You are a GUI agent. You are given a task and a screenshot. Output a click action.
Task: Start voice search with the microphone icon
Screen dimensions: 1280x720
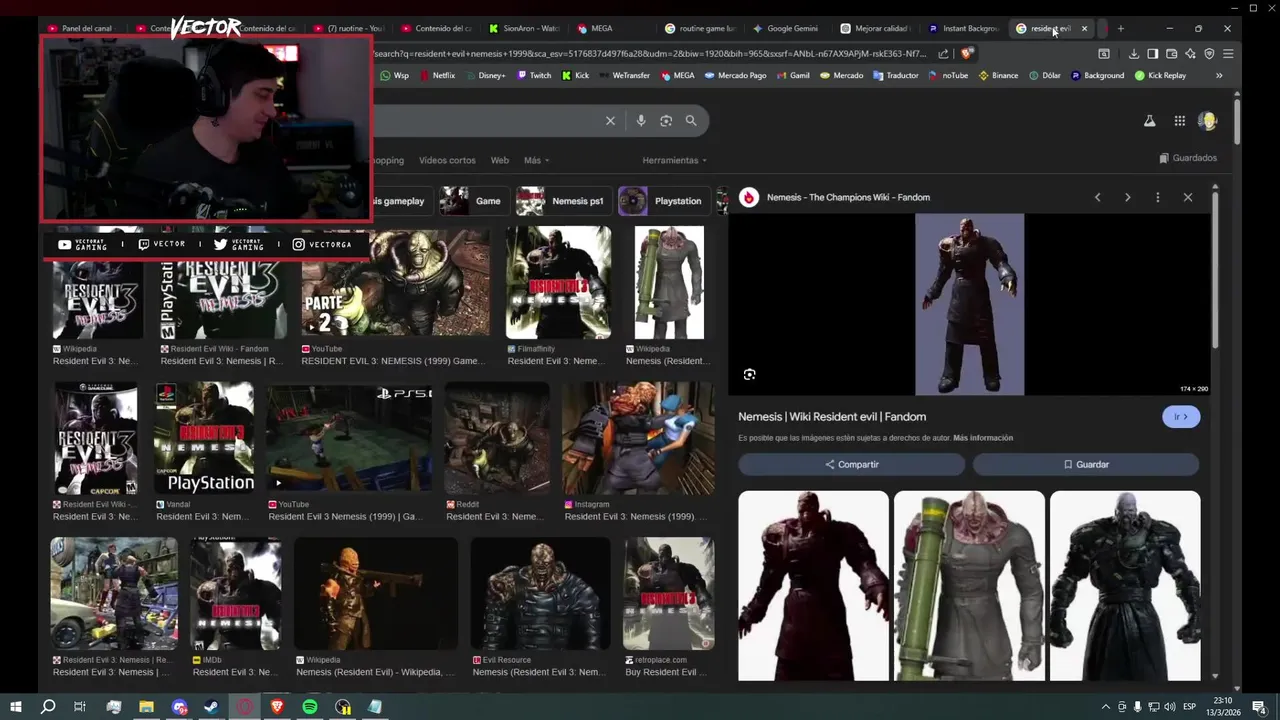click(641, 121)
